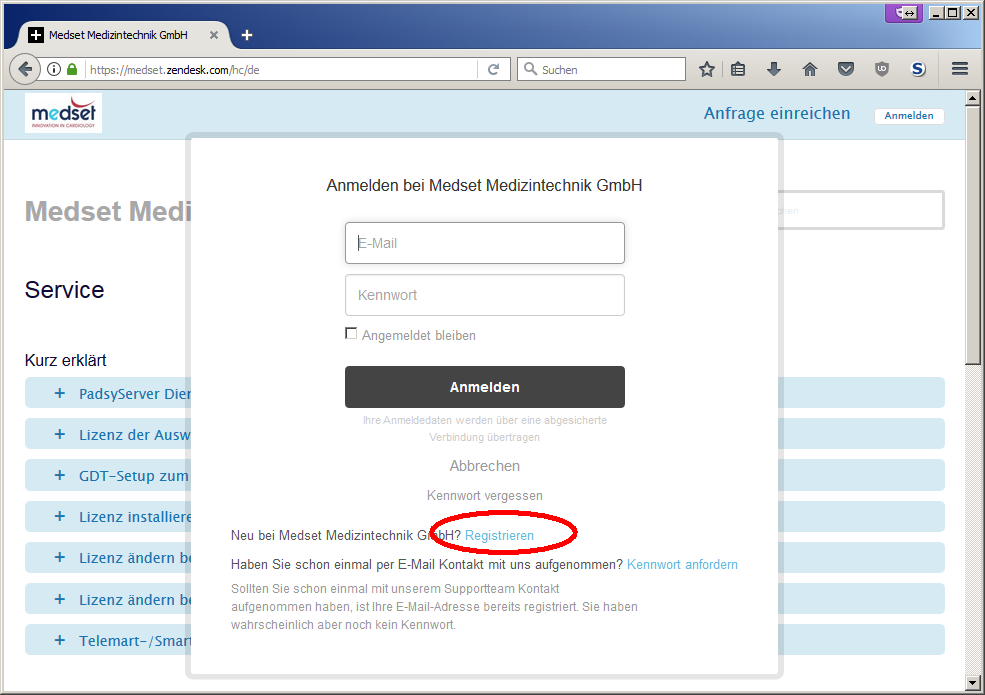Open the uBlock Origin shield icon

pyautogui.click(x=881, y=69)
